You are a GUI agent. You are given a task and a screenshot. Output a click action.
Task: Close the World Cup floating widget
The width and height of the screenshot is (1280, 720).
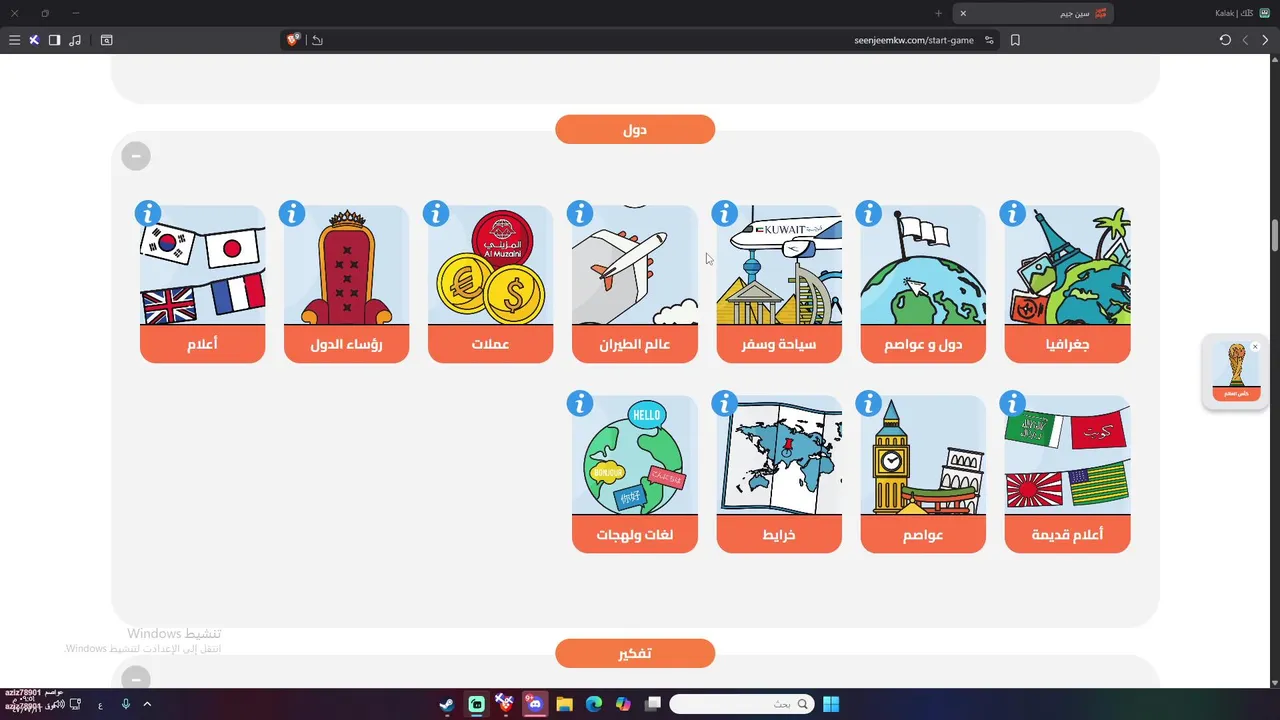pos(1255,347)
